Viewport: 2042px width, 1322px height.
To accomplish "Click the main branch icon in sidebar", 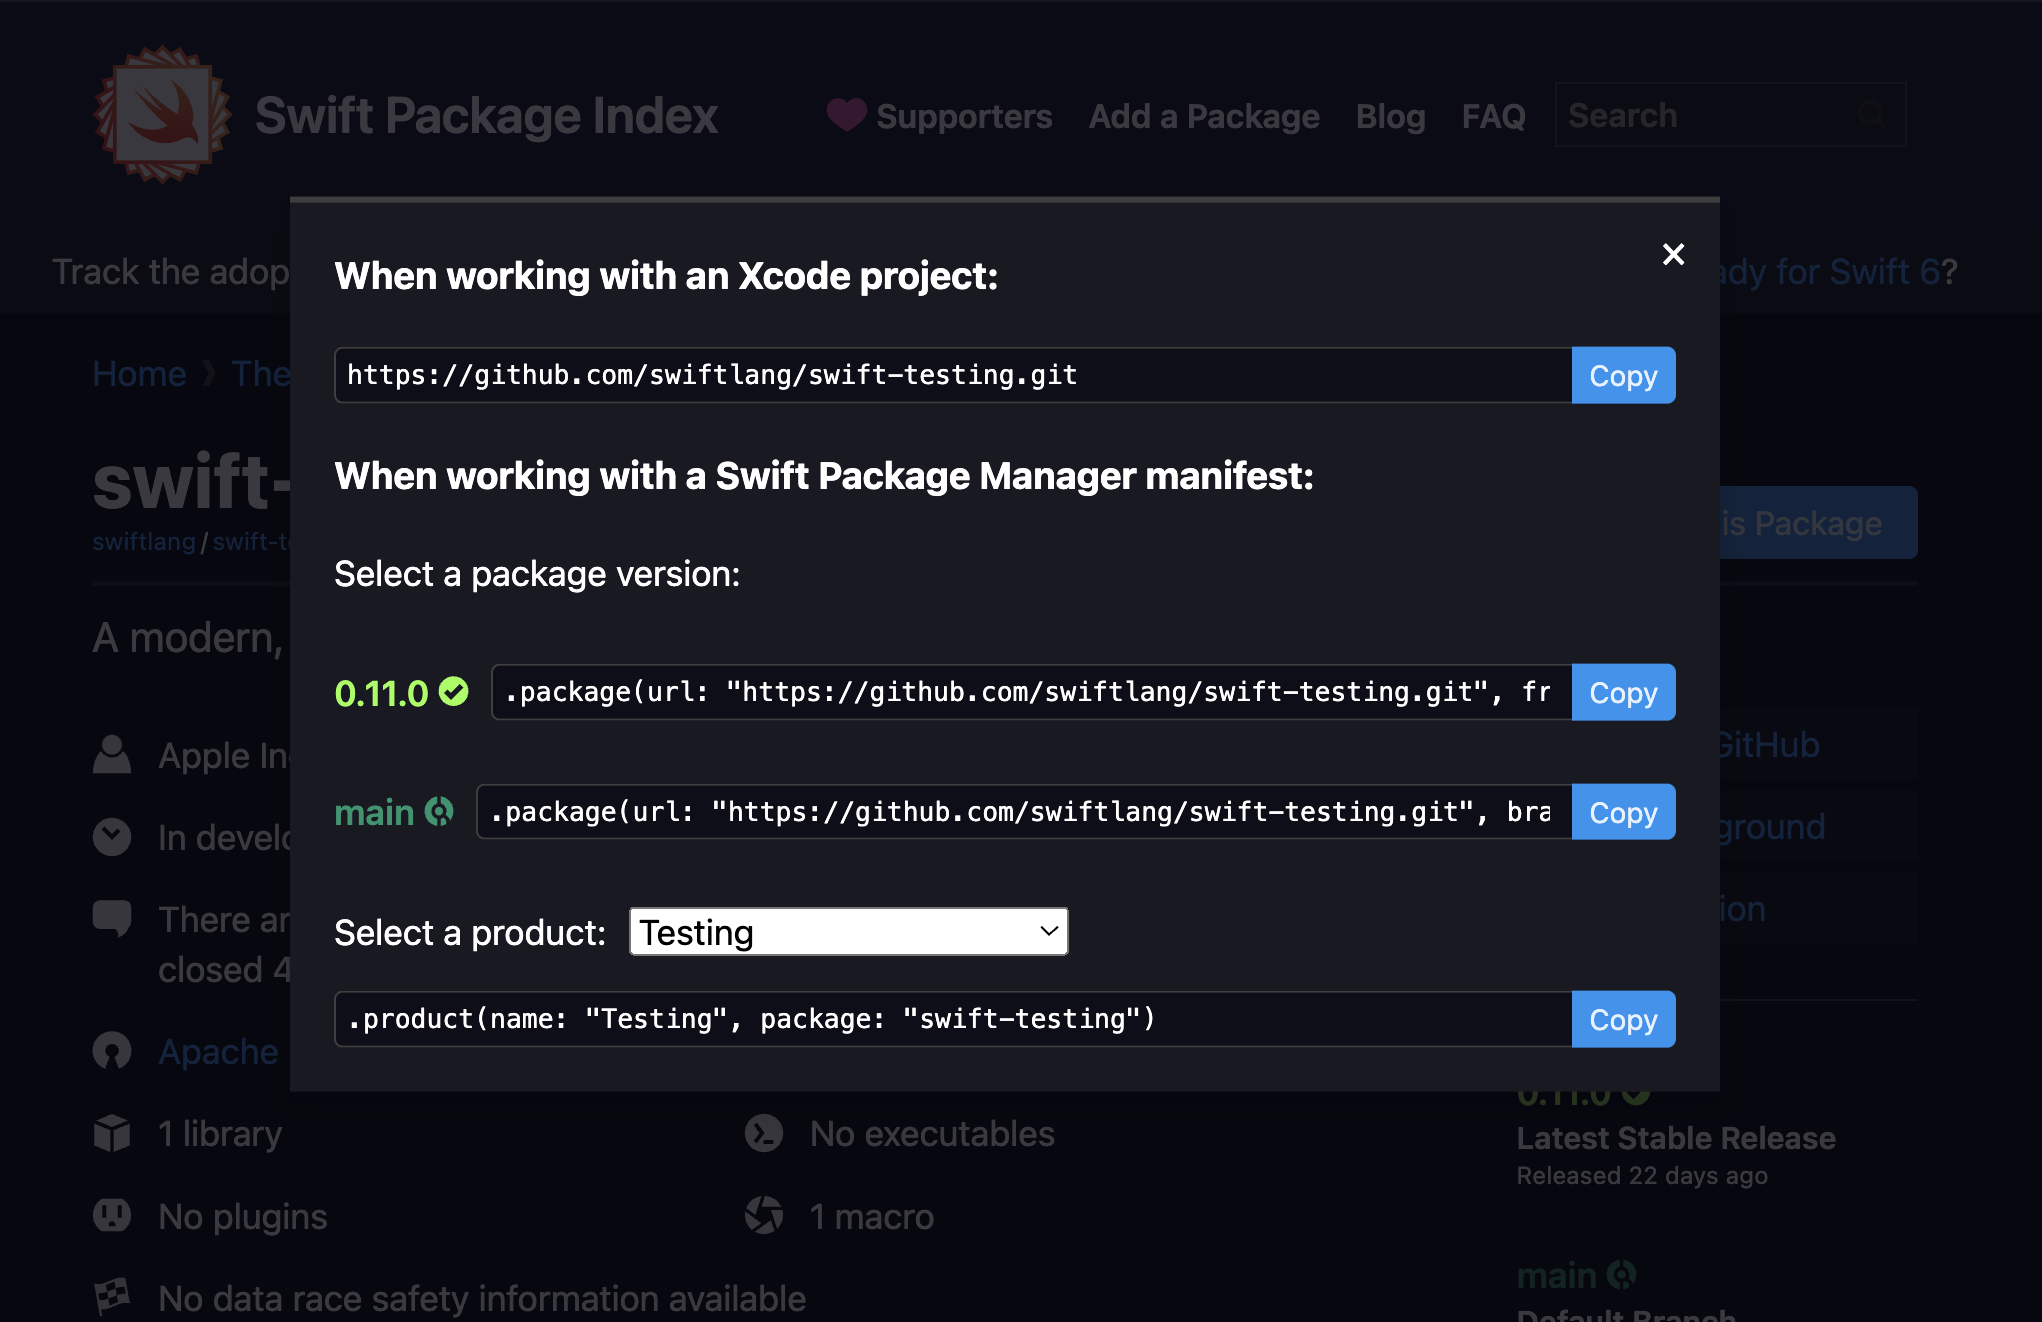I will 1621,1275.
